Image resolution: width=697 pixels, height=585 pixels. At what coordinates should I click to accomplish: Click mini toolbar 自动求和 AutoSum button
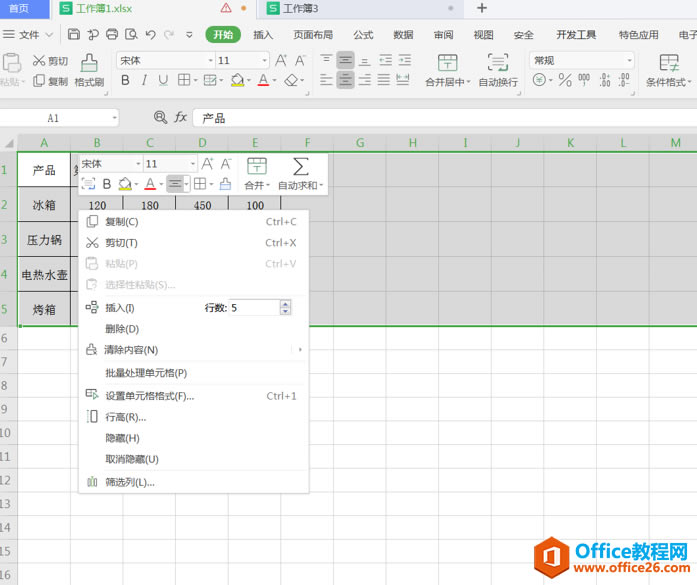[300, 173]
